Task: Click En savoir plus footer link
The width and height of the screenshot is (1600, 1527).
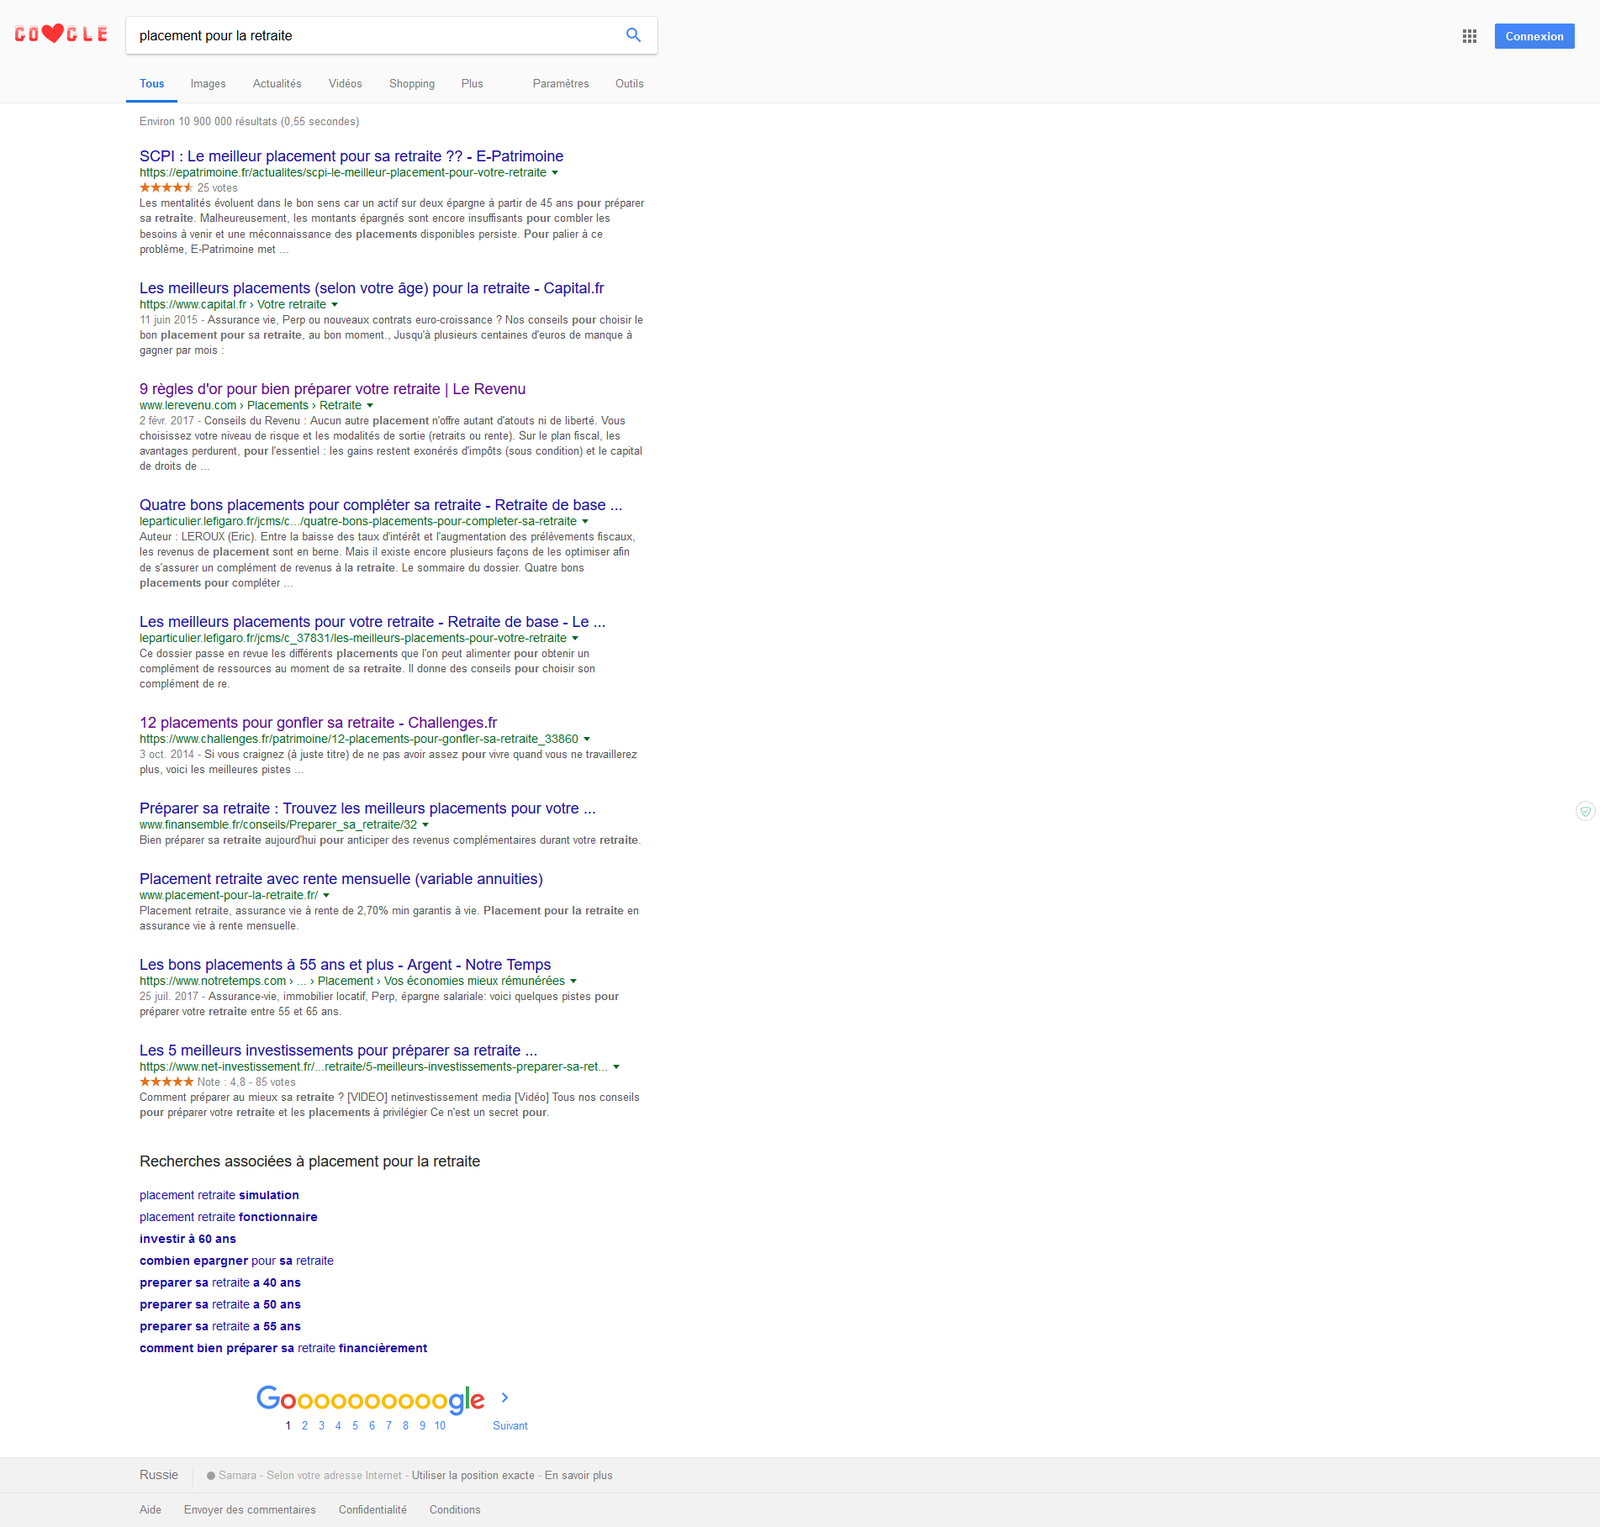Action: [x=578, y=1476]
